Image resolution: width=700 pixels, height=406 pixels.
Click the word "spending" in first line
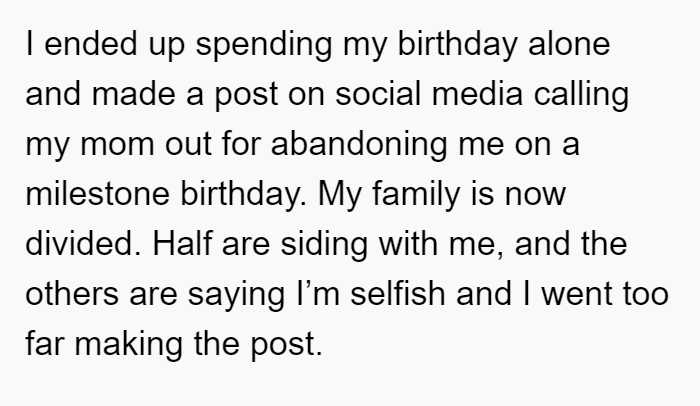tap(264, 46)
